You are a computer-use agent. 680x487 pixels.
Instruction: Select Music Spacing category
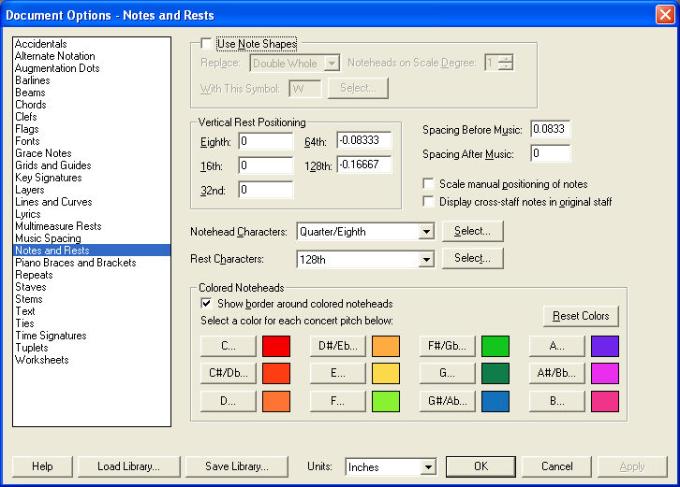(x=48, y=238)
